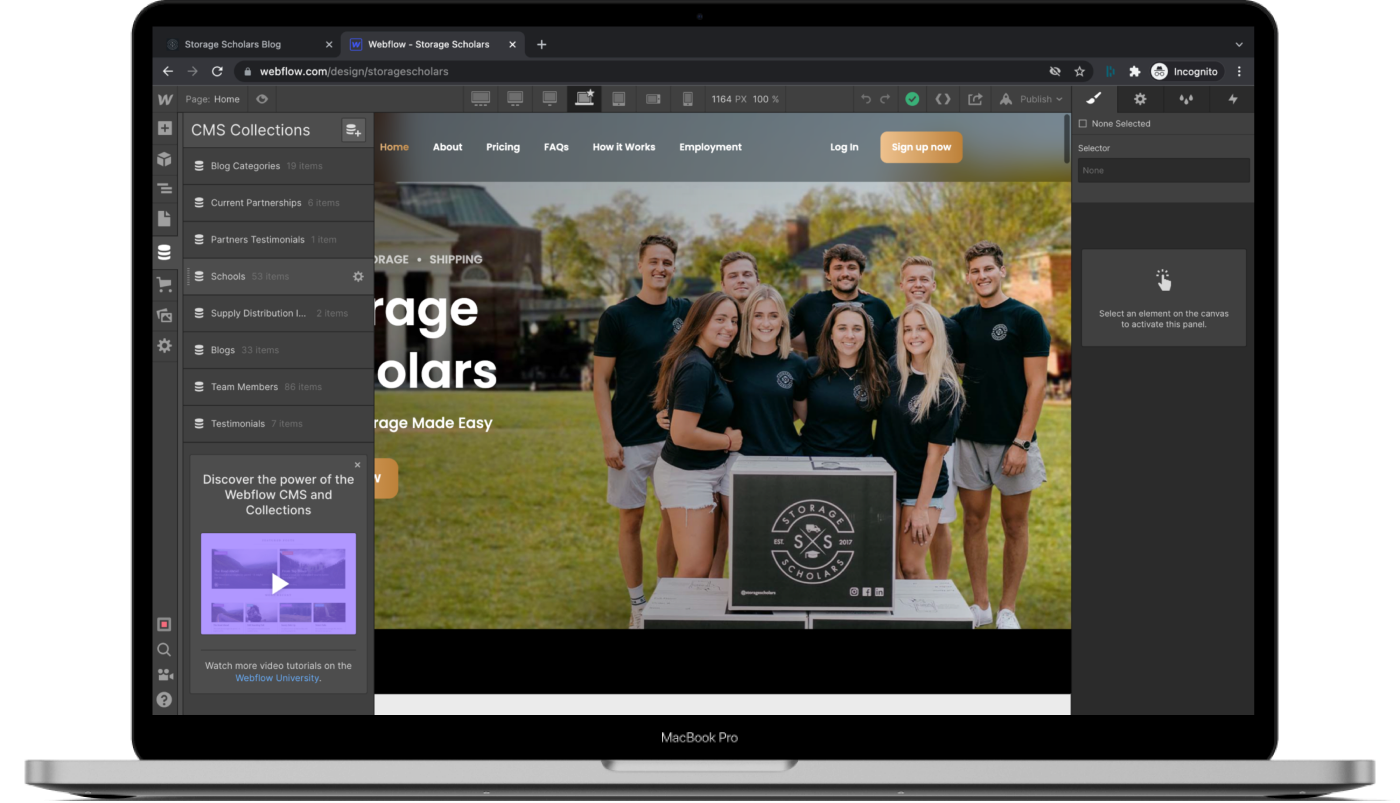Select the mobile portrait breakpoint
This screenshot has width=1400, height=803.
point(687,99)
